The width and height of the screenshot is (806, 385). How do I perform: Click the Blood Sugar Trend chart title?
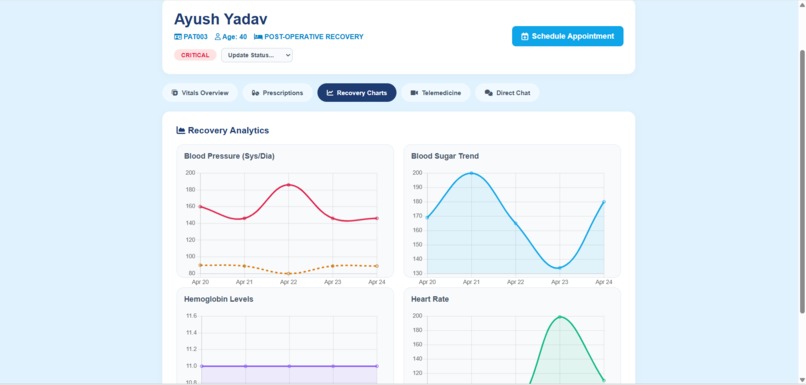click(x=445, y=156)
